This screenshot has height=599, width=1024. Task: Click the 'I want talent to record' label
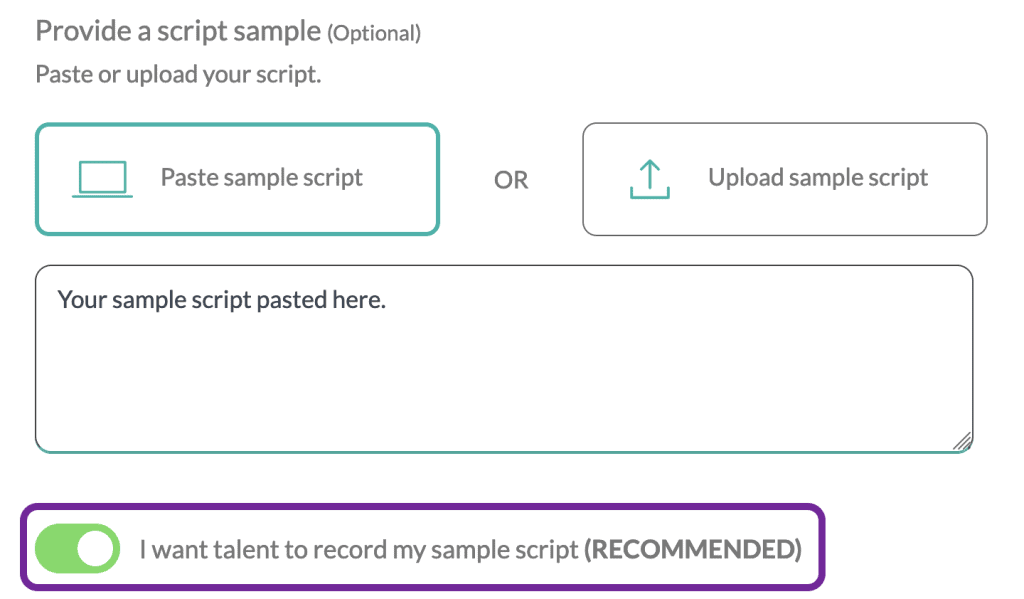click(359, 550)
